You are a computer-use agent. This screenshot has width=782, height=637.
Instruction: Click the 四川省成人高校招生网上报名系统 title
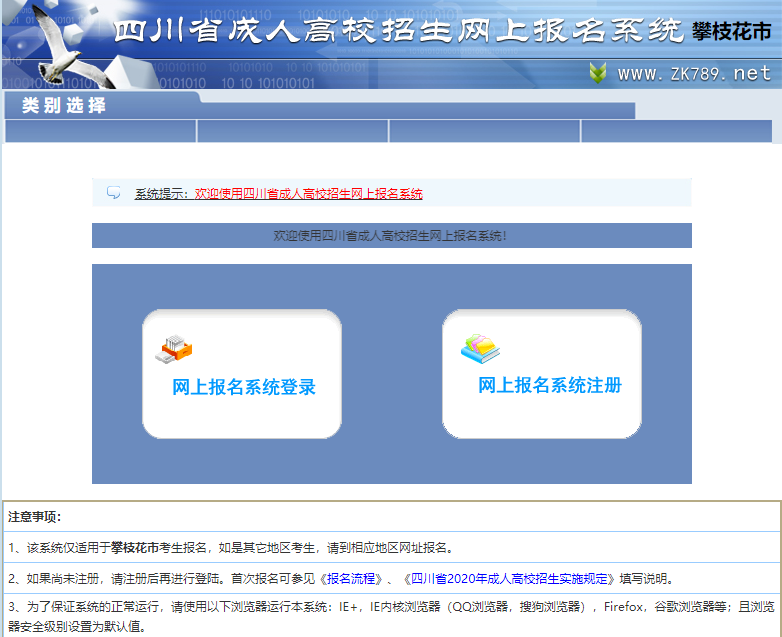pos(398,31)
